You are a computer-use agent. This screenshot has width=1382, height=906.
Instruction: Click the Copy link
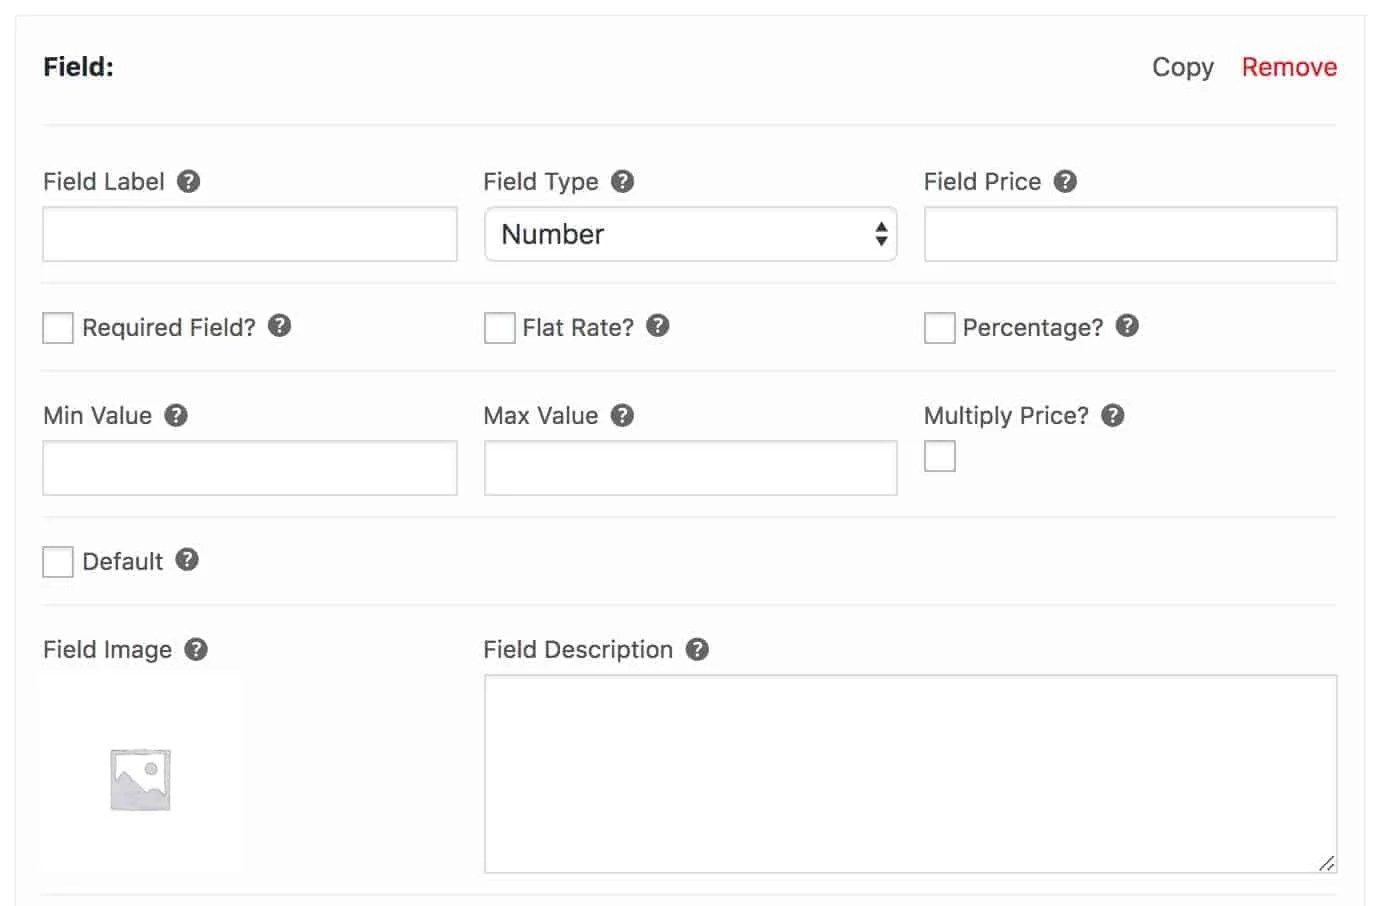pyautogui.click(x=1182, y=67)
